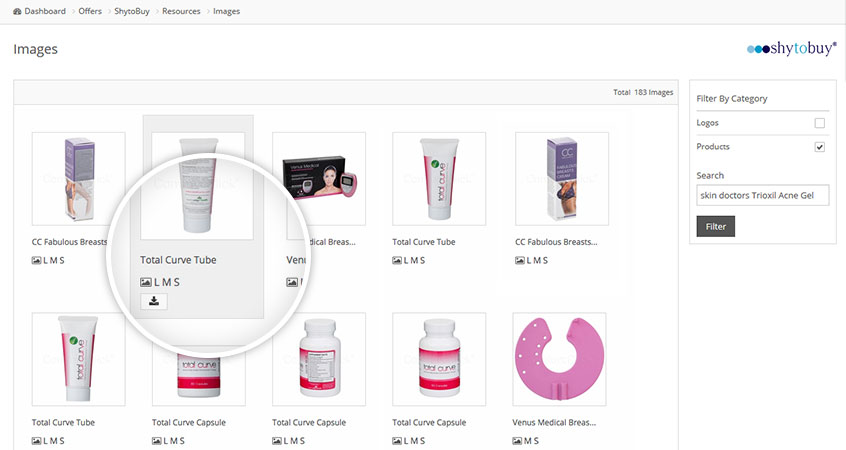This screenshot has height=450, width=846.
Task: Click the 'Total 183 Images' count text
Action: tap(643, 92)
